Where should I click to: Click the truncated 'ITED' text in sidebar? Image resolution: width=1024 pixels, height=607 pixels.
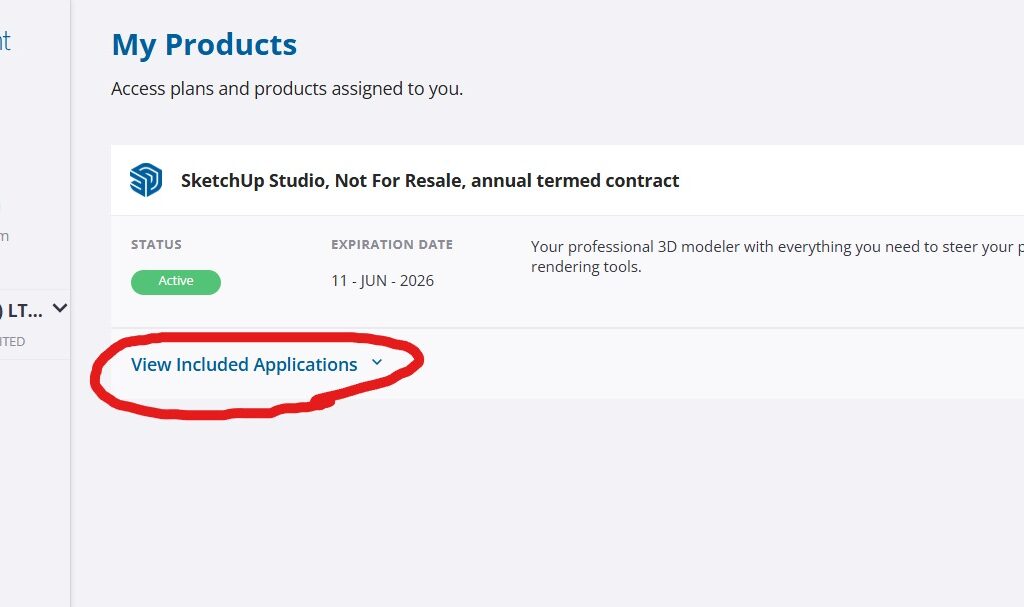click(x=12, y=342)
